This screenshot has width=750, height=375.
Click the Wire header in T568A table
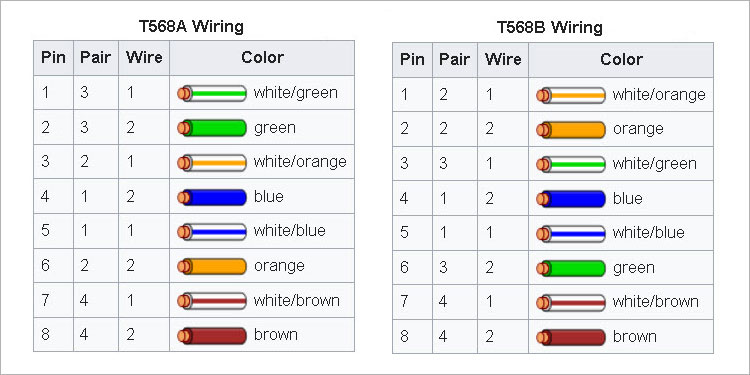pyautogui.click(x=144, y=58)
